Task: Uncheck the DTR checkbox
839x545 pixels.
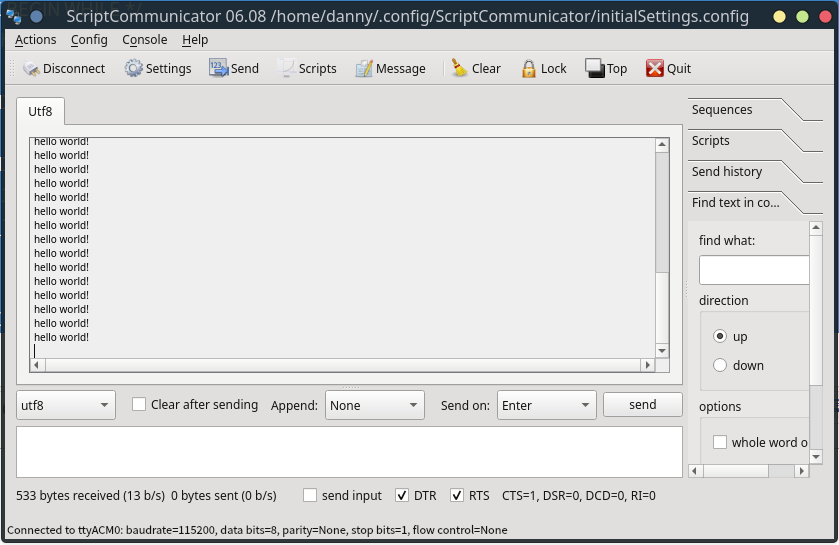Action: coord(402,495)
